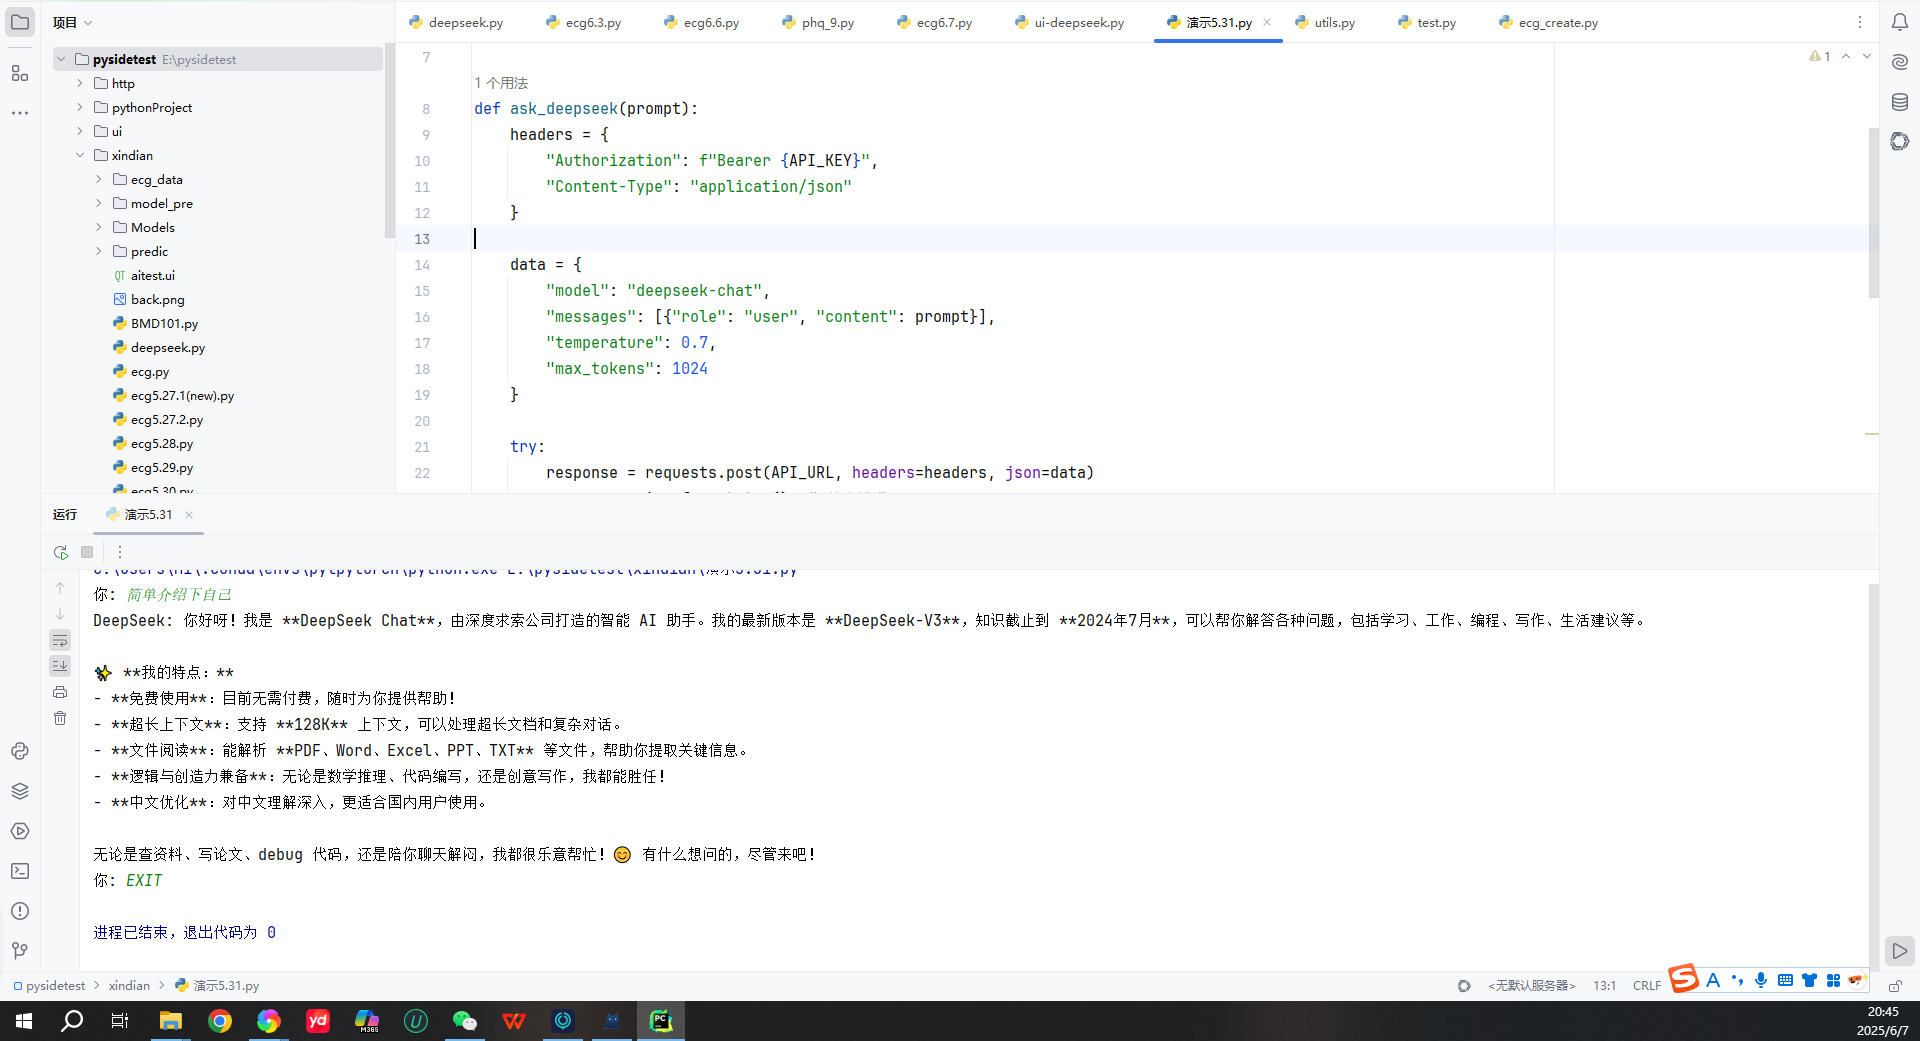Go to next highlighted problem arrow

(1866, 57)
